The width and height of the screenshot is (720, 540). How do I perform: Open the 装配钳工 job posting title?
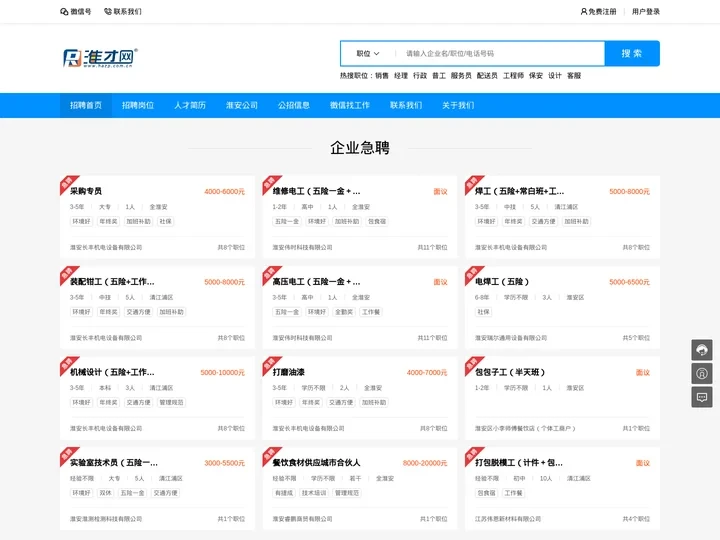[112, 281]
